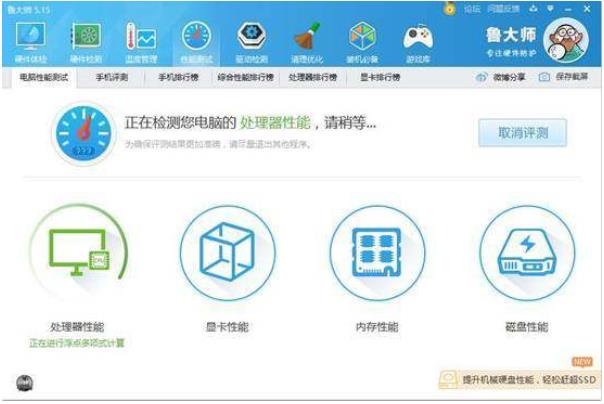Click the green 正在进行浮点多项式计算 status text
This screenshot has height=404, width=604.
77,343
